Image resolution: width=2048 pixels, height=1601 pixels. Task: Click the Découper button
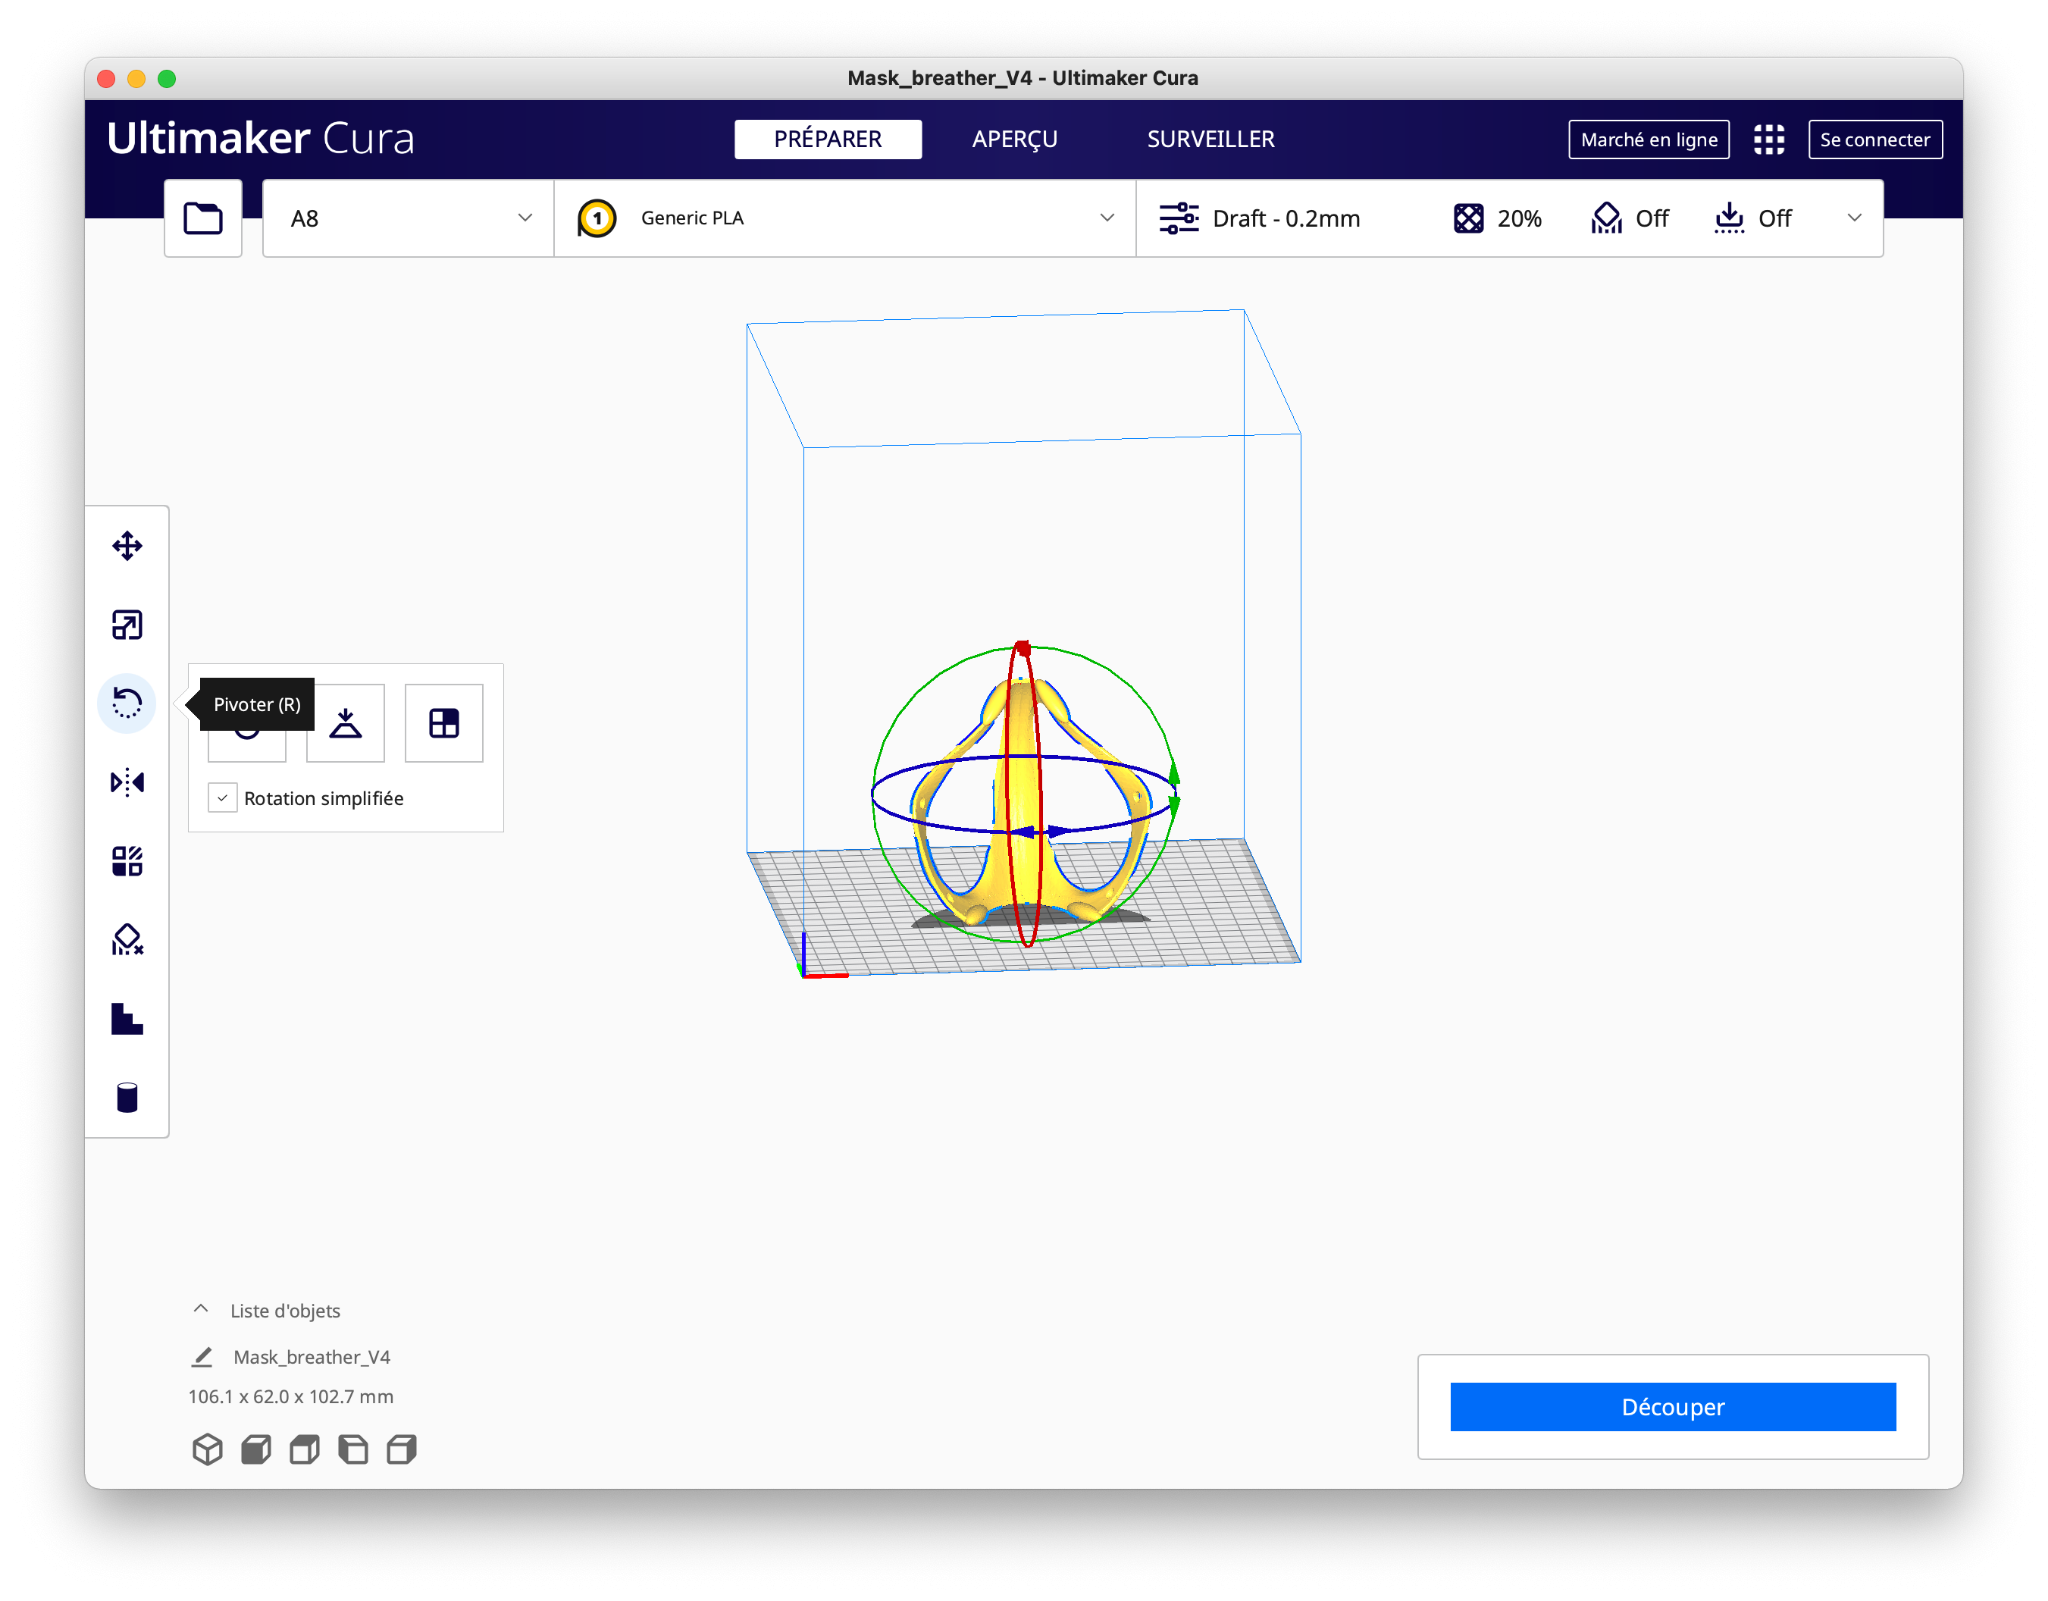coord(1672,1407)
